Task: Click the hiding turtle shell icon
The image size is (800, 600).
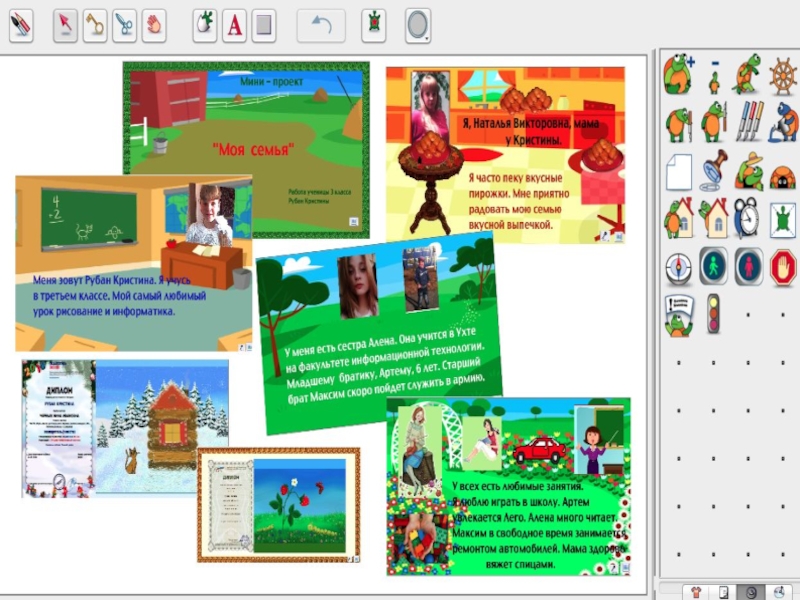Action: (x=783, y=177)
